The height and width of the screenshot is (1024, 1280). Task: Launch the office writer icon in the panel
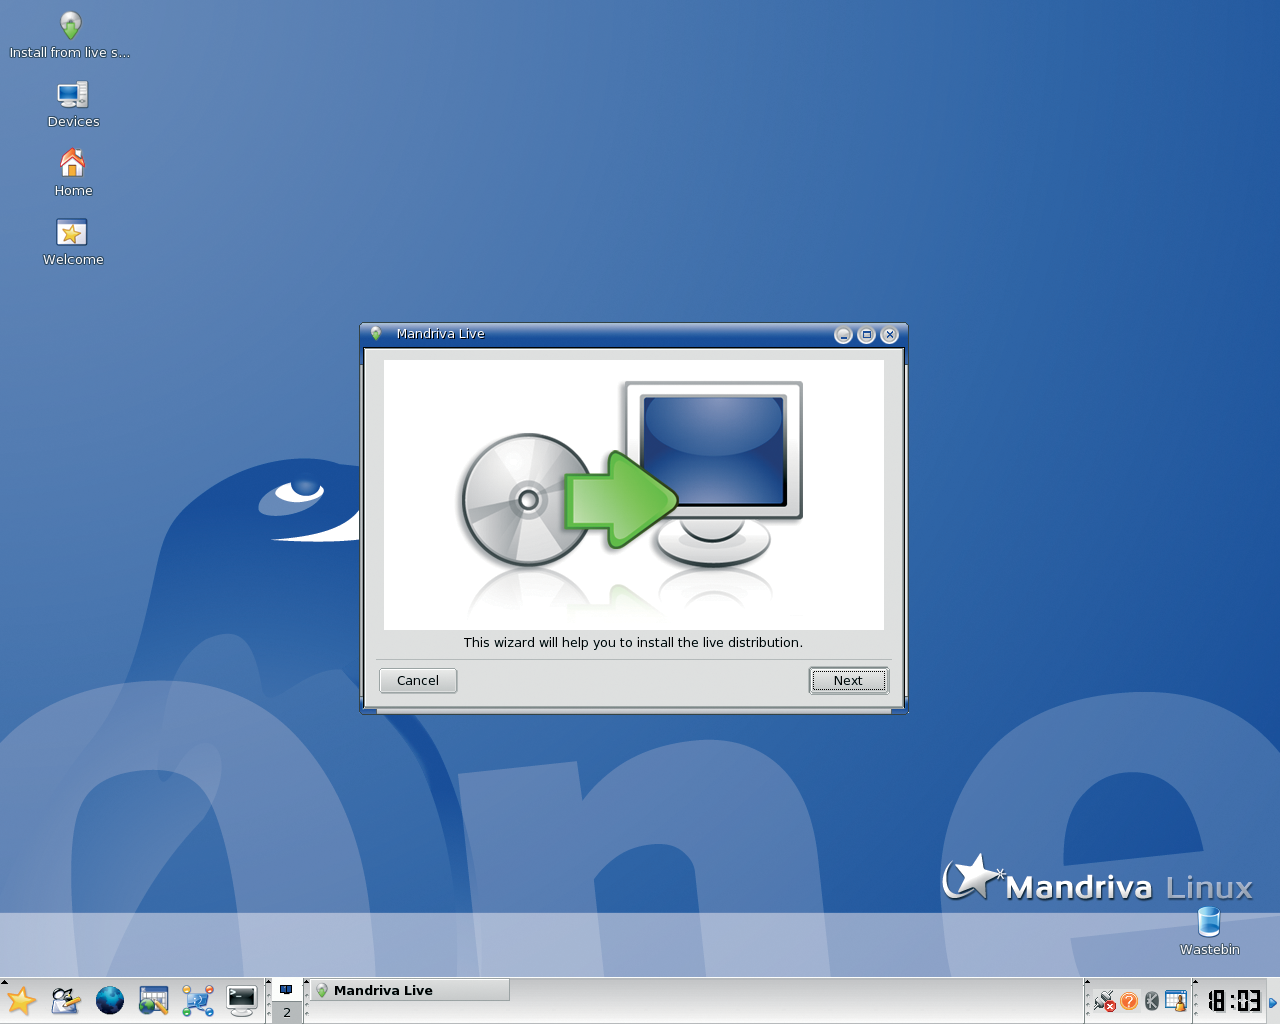click(65, 1000)
